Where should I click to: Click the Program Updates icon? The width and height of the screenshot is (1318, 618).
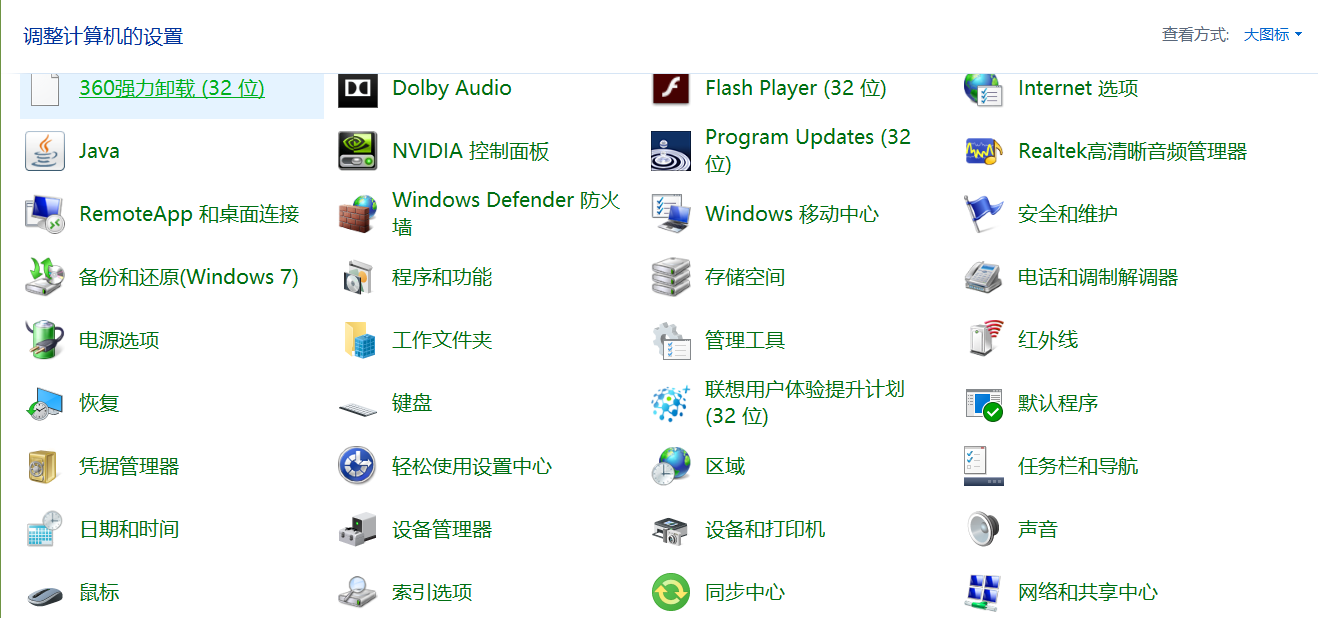[x=670, y=151]
